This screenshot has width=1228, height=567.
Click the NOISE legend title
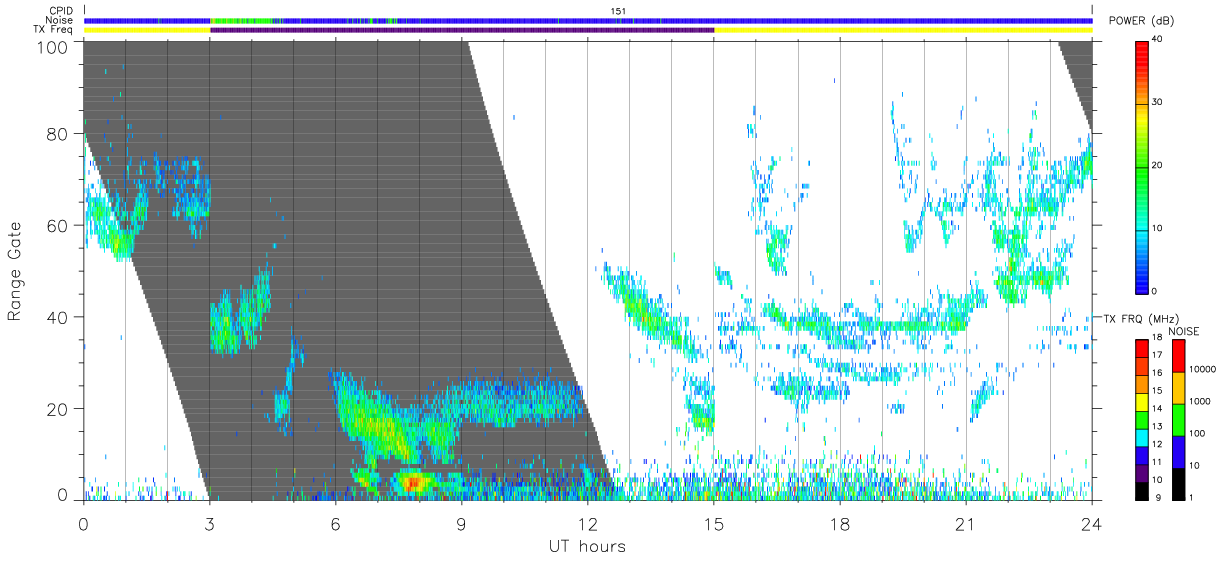click(1184, 331)
